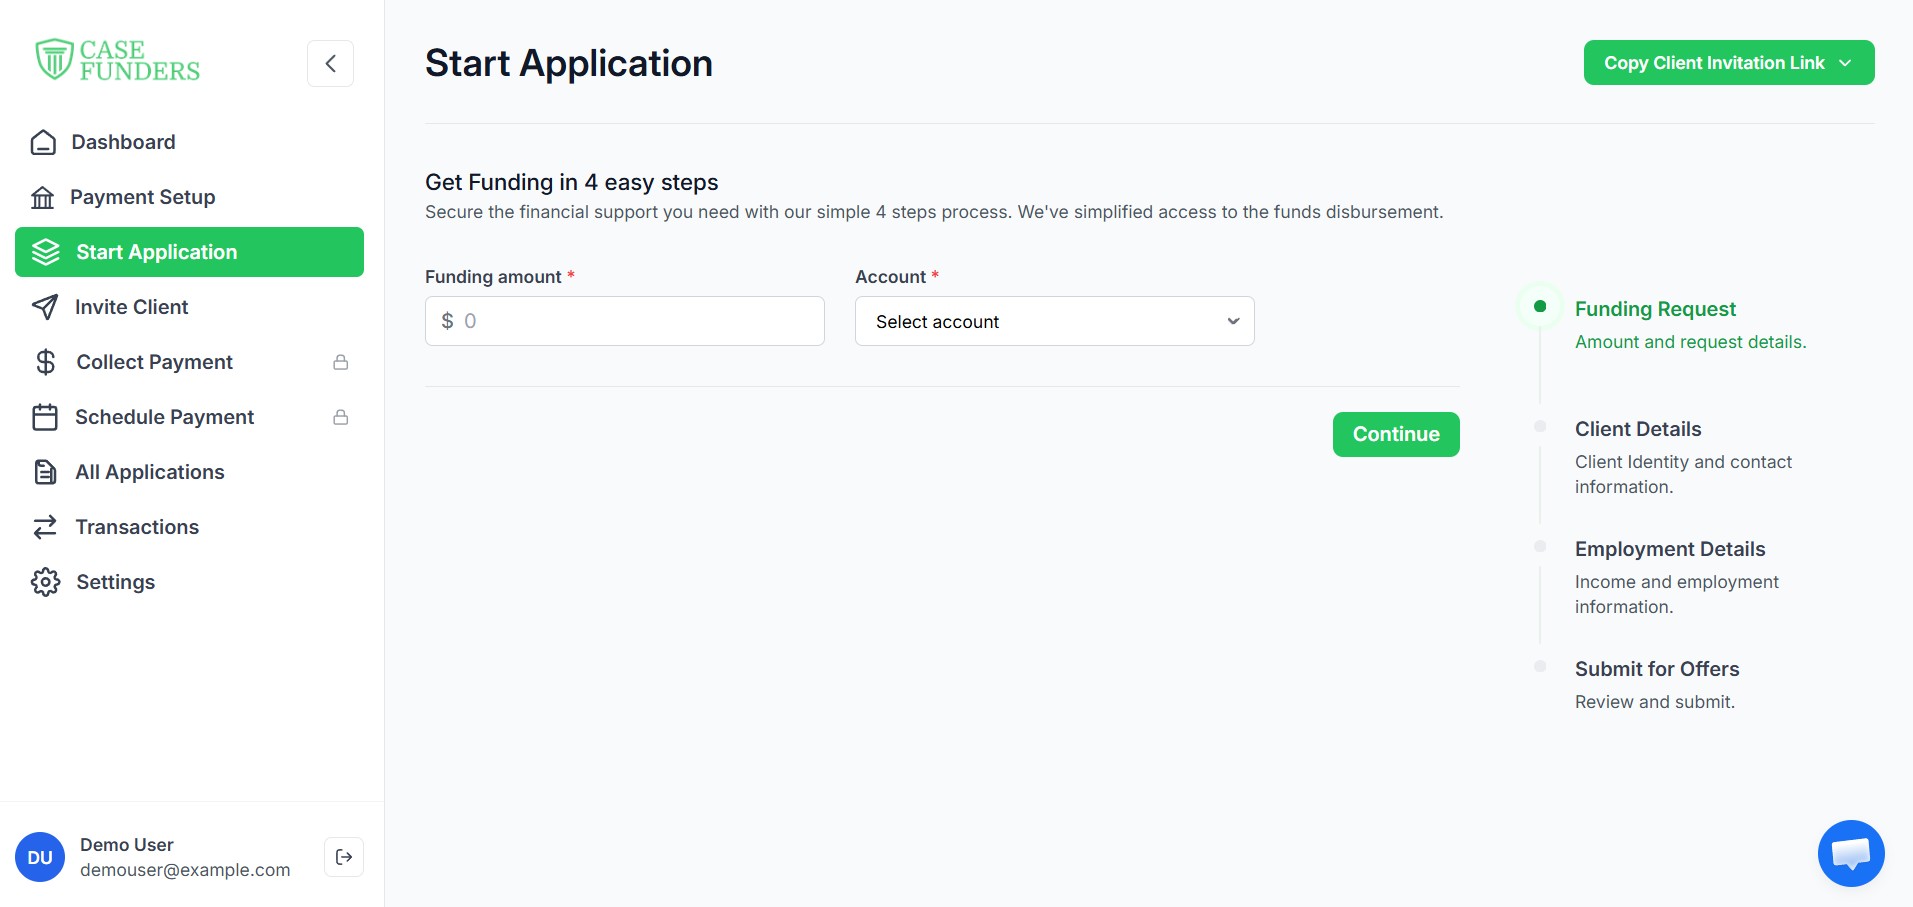Click the lock icon beside Schedule Payment
Screen dimensions: 1913x907
340,417
